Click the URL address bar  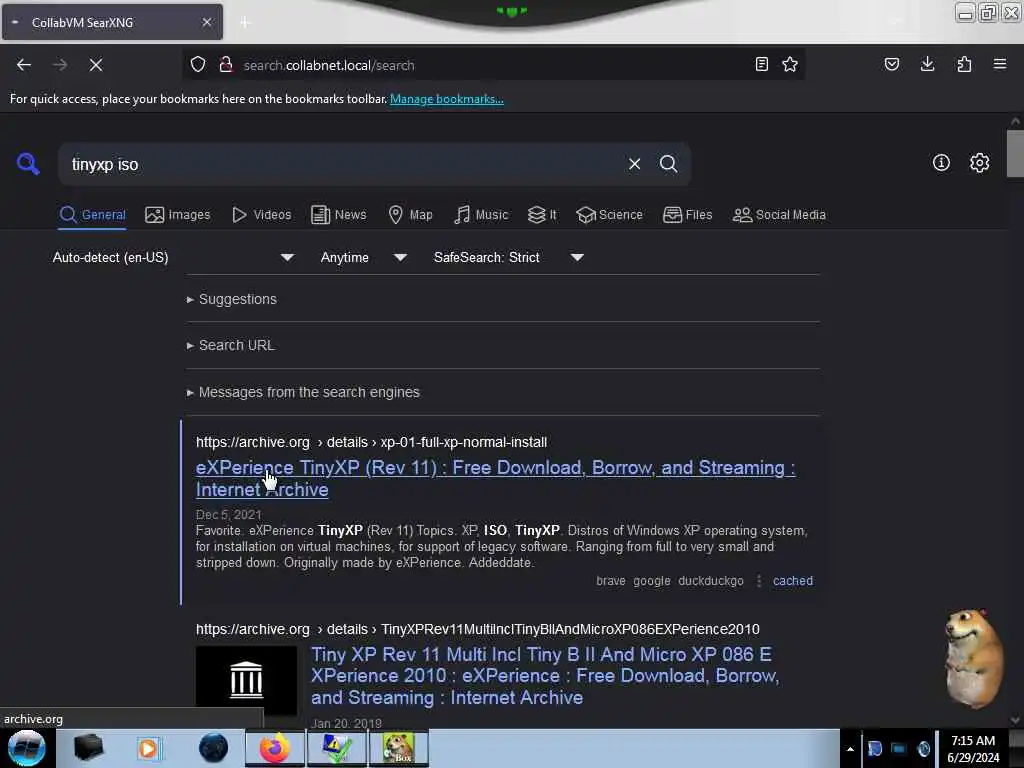(492, 65)
